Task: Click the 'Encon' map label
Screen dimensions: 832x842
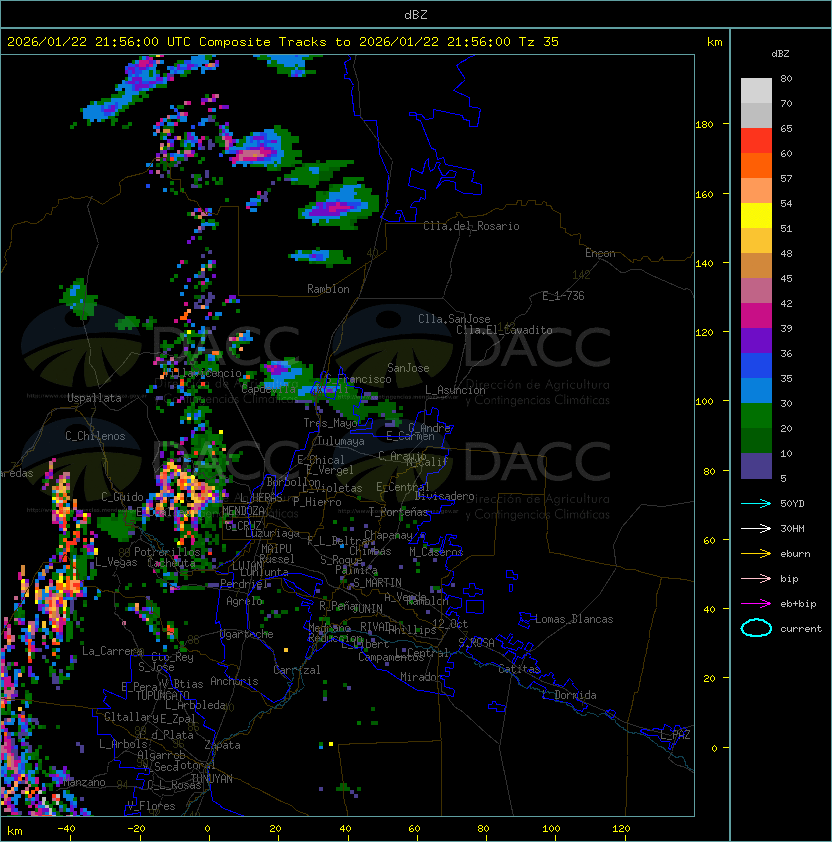Action: [600, 253]
